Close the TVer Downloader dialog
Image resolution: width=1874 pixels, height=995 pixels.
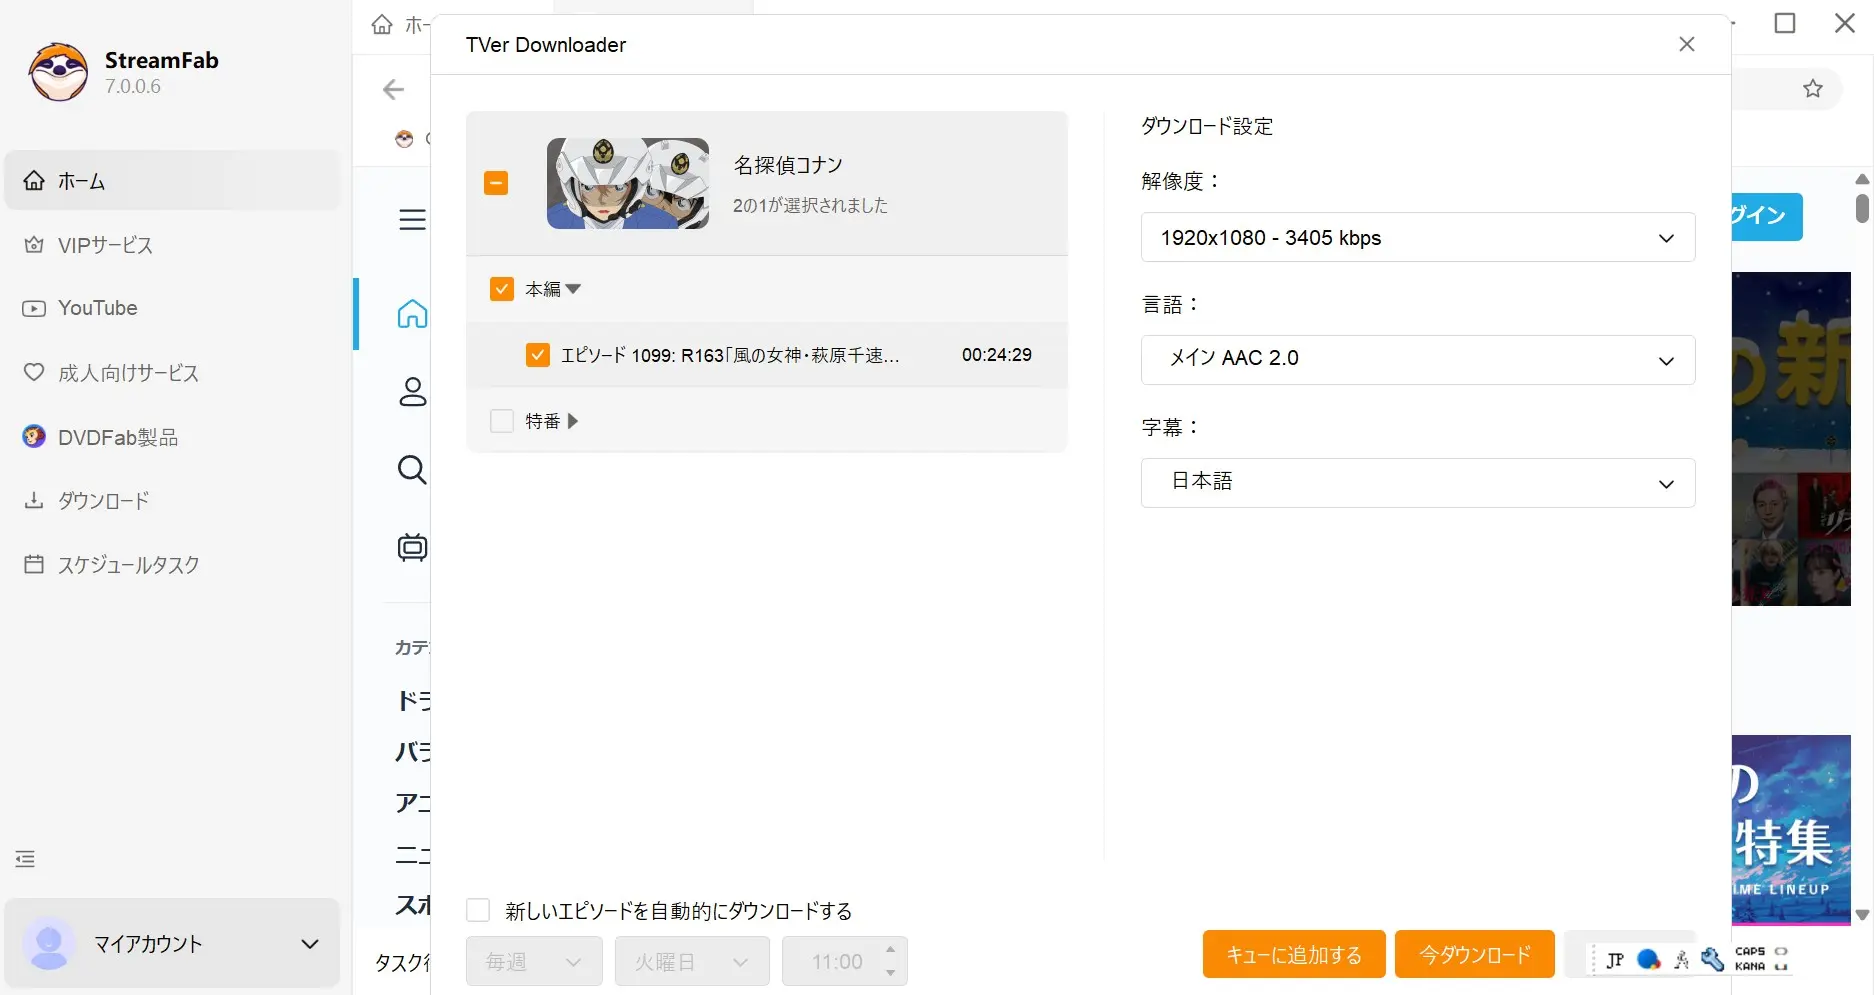(1687, 44)
